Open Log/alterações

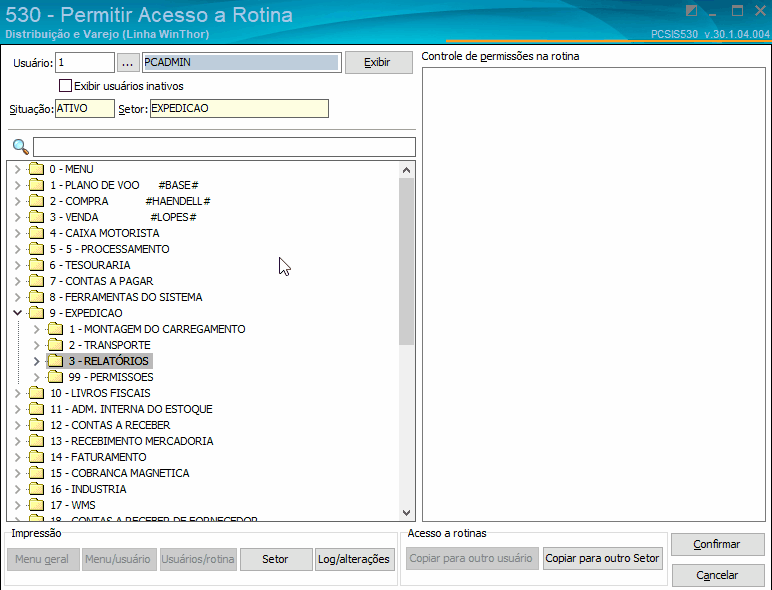354,559
